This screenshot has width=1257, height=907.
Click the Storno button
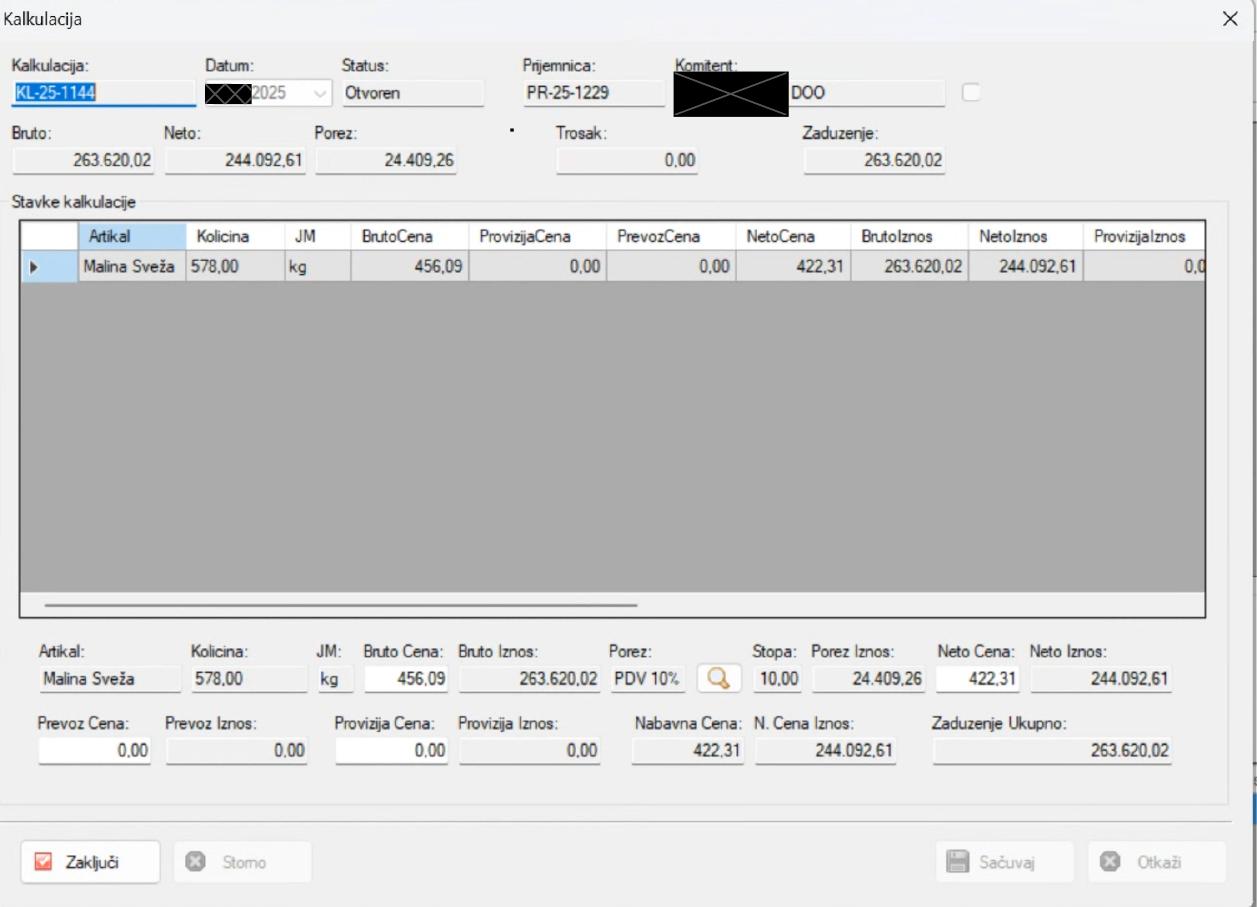click(242, 862)
